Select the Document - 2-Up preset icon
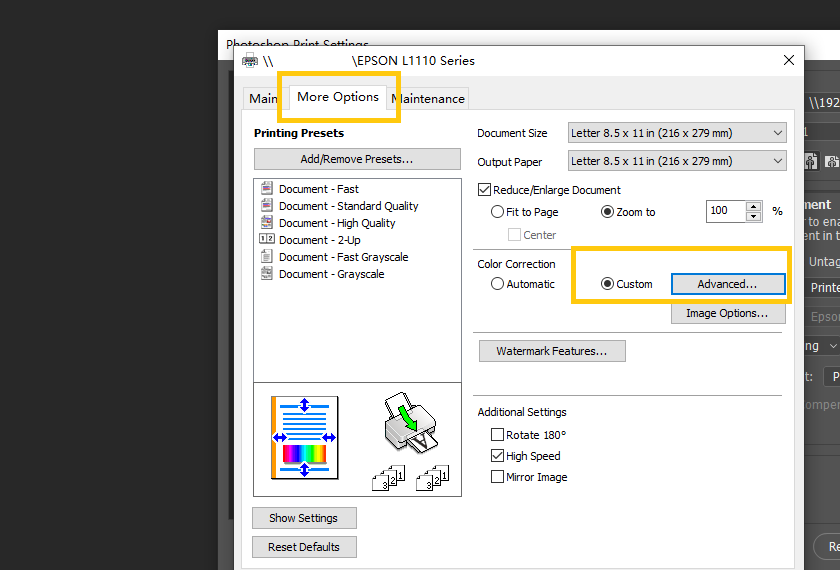The width and height of the screenshot is (840, 570). (267, 240)
